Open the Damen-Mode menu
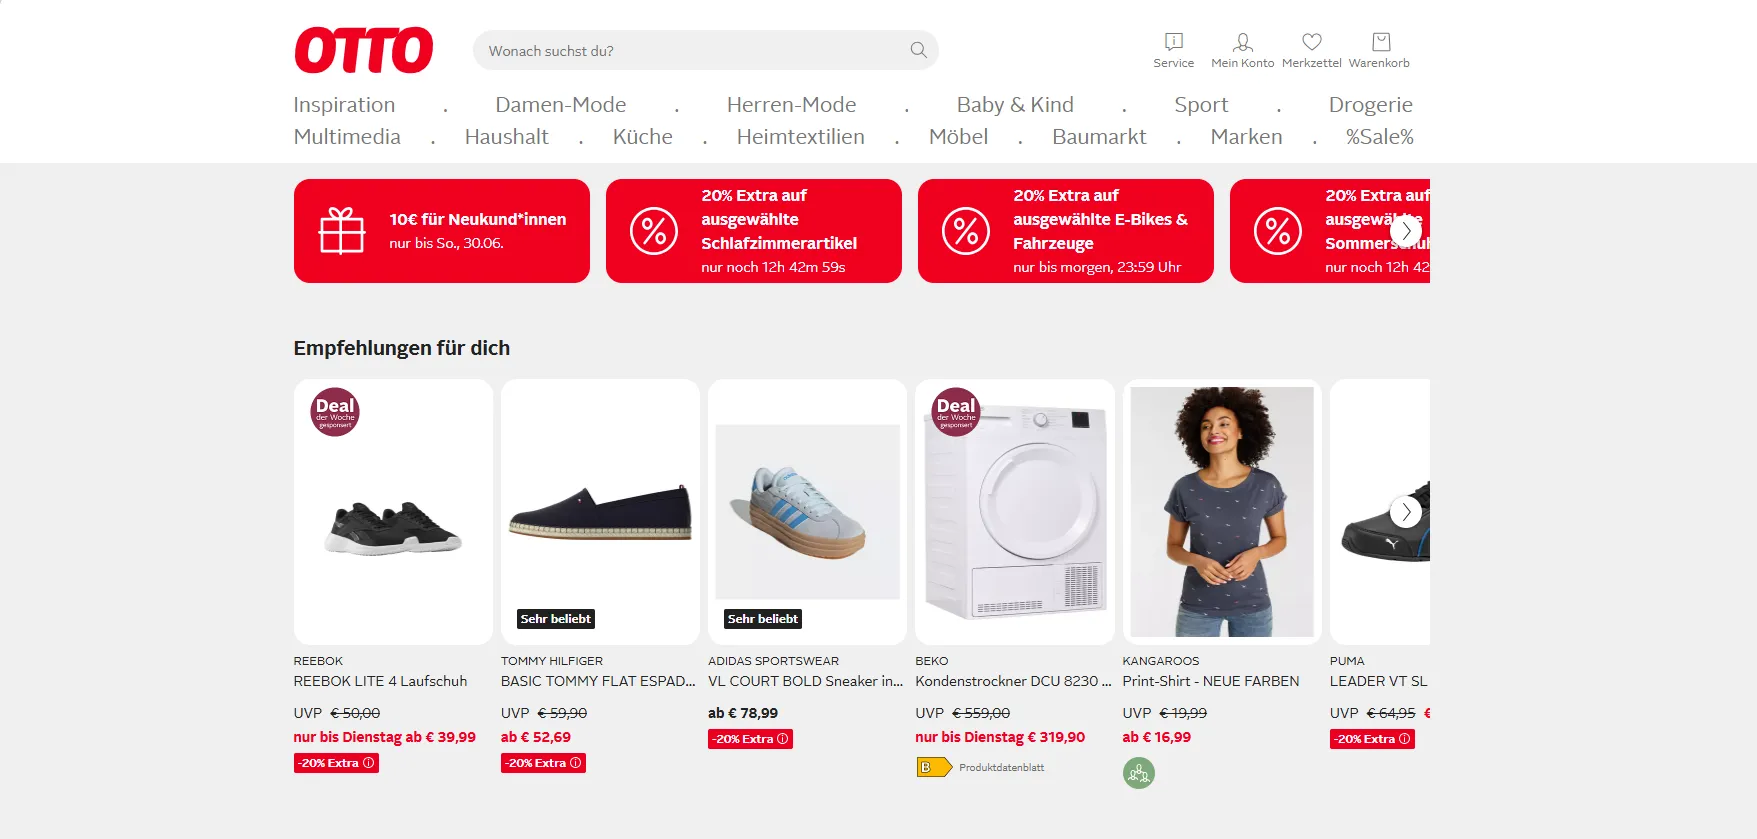The height and width of the screenshot is (839, 1757). 560,105
